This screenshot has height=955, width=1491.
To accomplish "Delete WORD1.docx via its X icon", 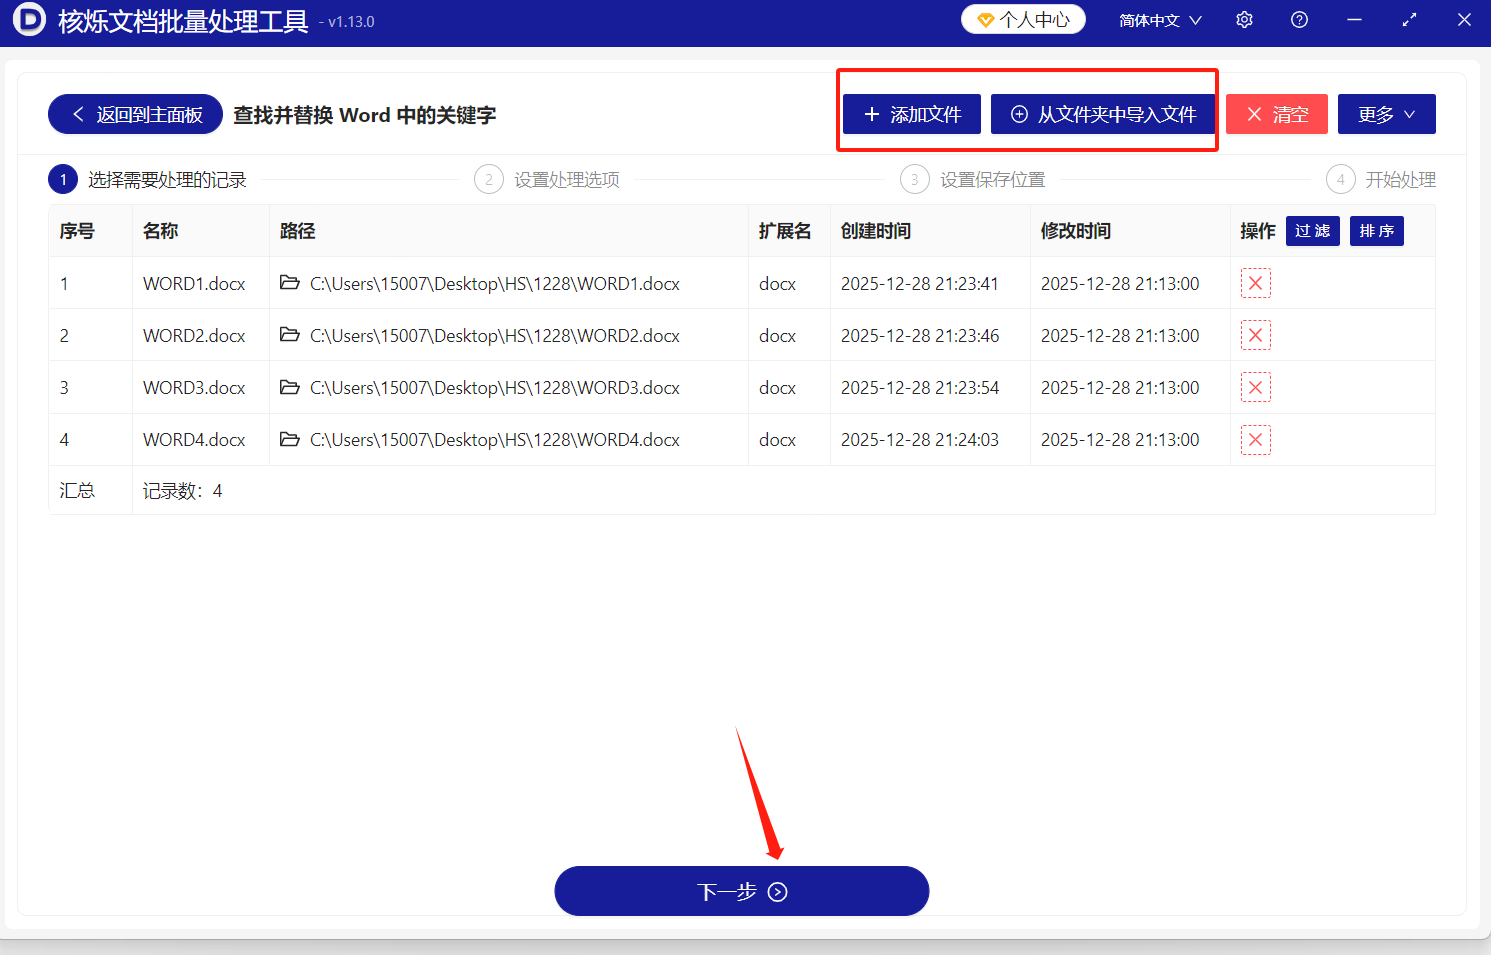I will [1255, 283].
